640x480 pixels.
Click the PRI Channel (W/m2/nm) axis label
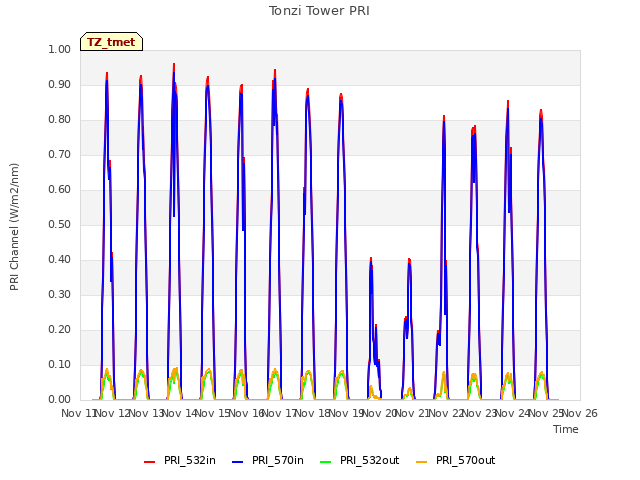(14, 227)
